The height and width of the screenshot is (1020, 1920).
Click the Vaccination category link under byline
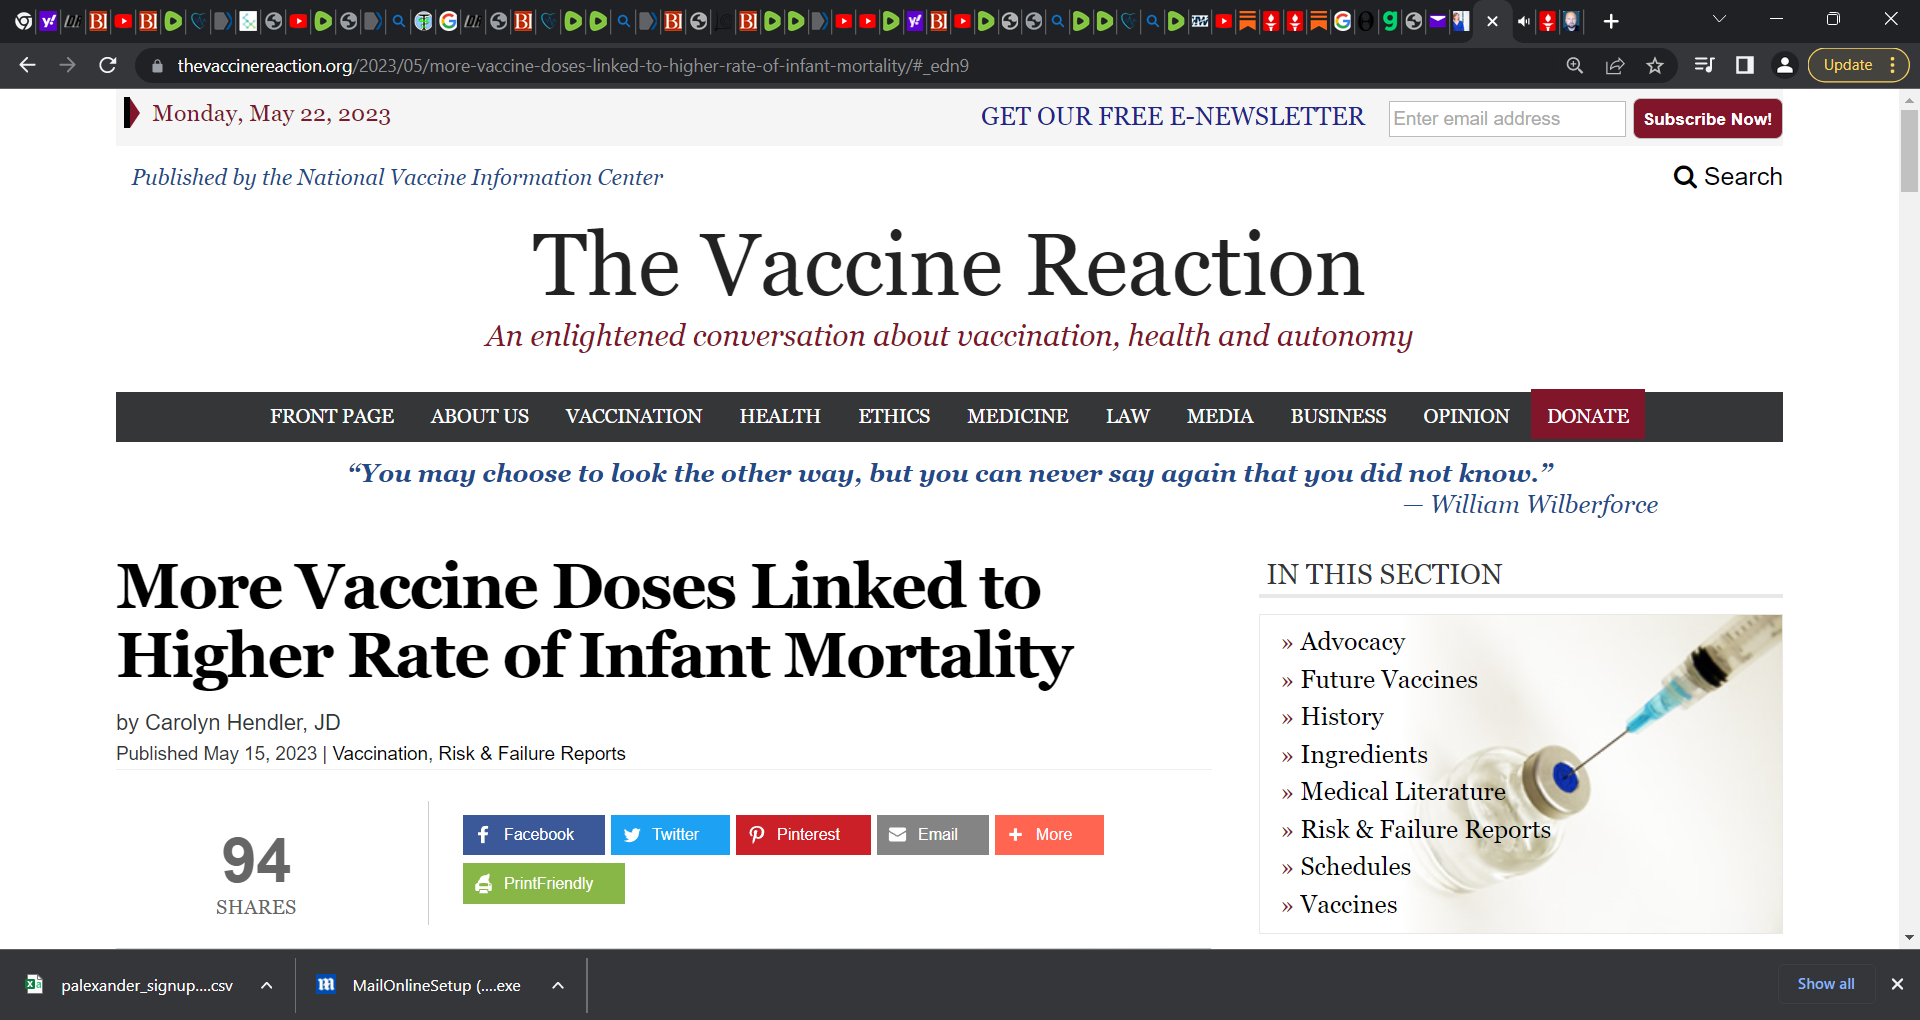click(380, 754)
